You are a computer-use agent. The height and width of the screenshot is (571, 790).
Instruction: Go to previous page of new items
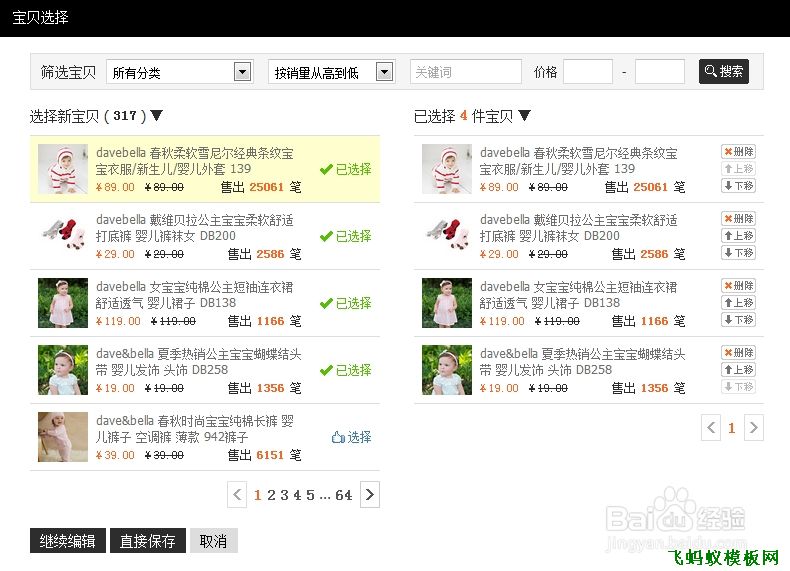click(x=237, y=495)
